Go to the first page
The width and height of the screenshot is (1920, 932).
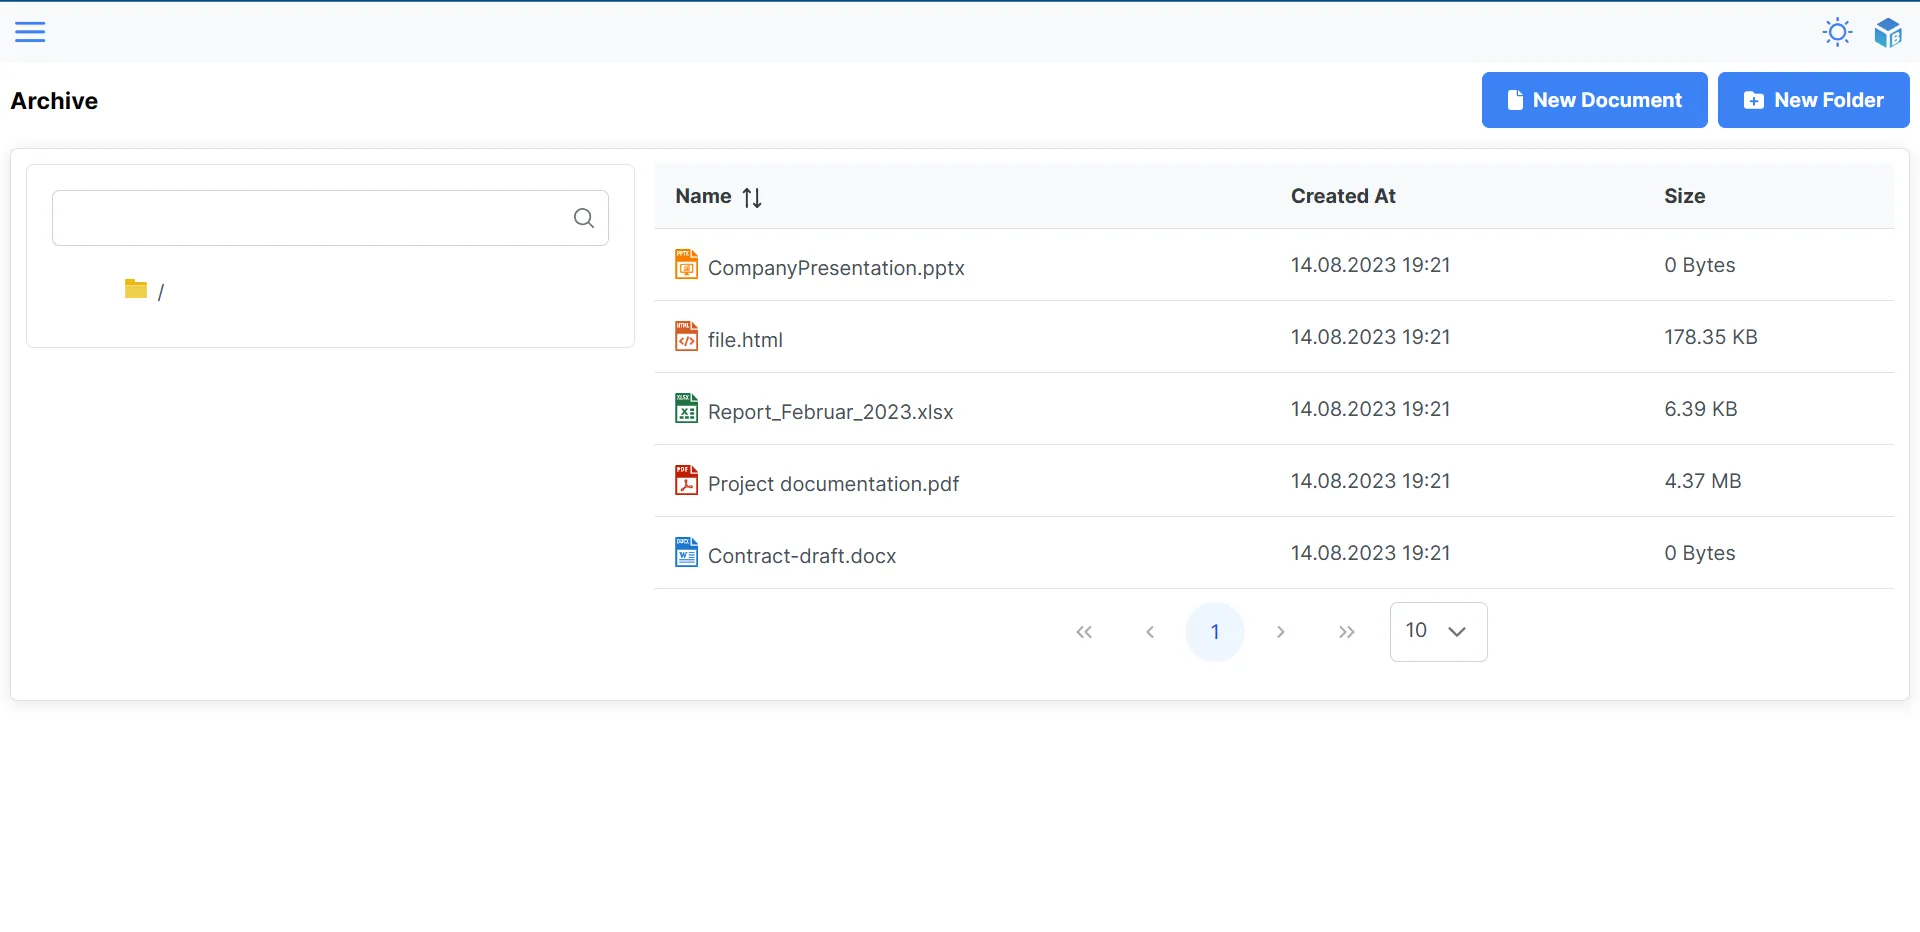[1084, 632]
